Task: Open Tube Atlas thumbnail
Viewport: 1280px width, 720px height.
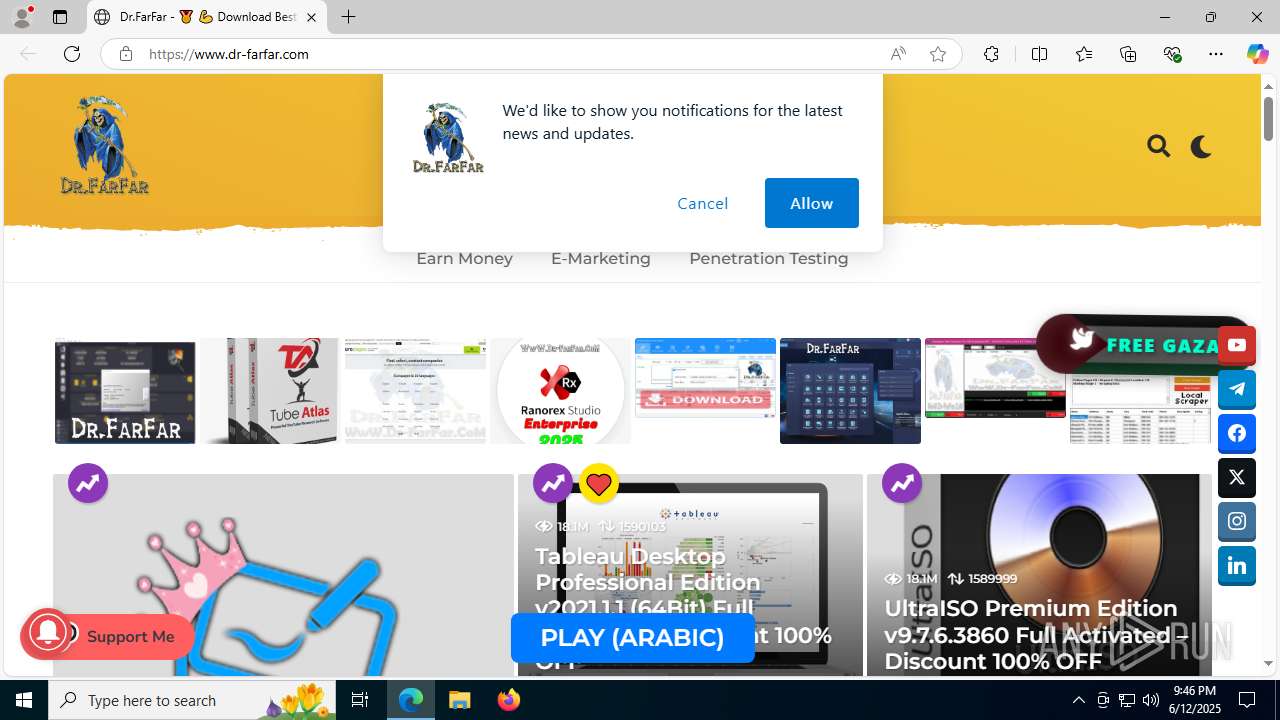Action: click(269, 391)
